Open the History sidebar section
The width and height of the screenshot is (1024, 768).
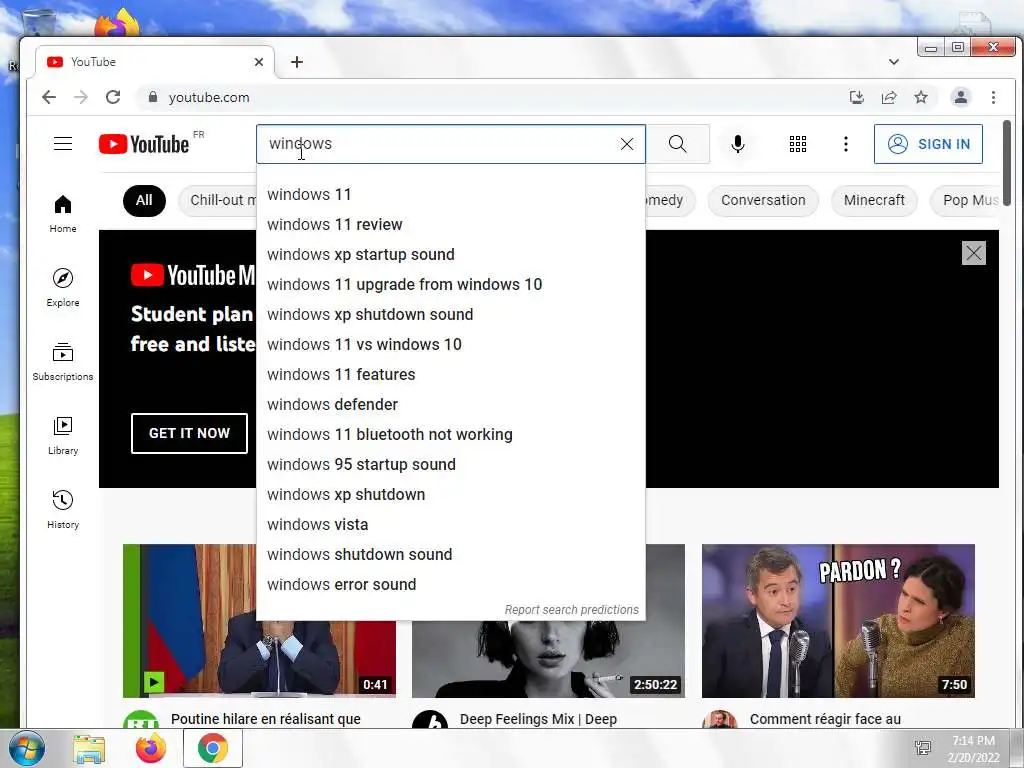63,509
